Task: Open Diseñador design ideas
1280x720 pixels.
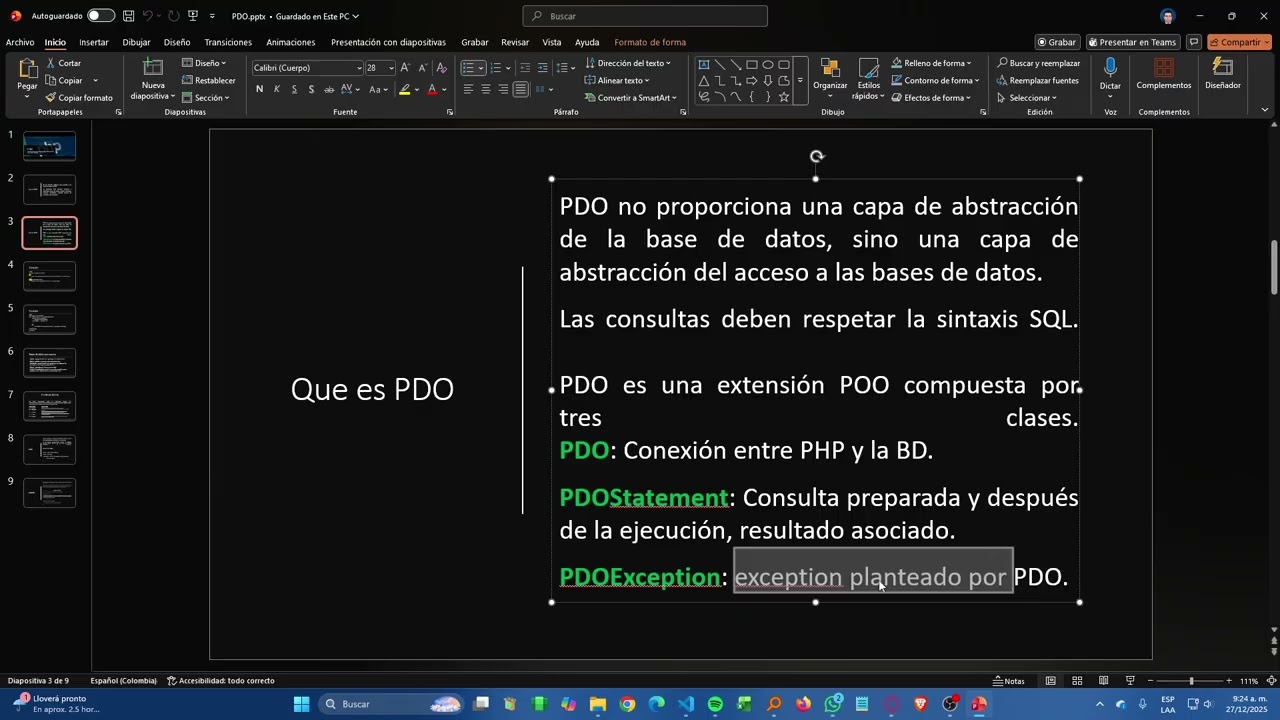Action: click(1222, 74)
